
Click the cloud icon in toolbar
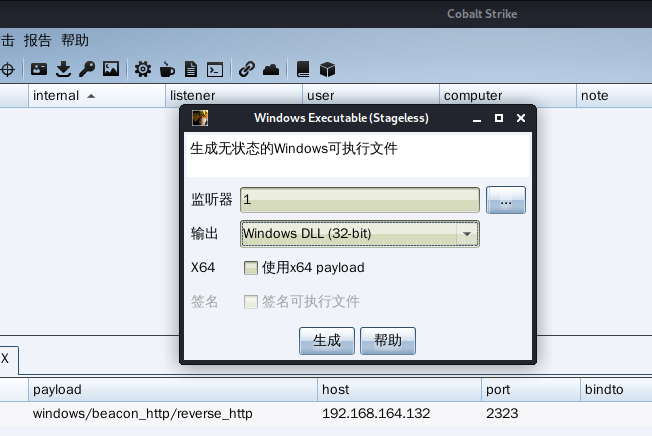[x=271, y=69]
